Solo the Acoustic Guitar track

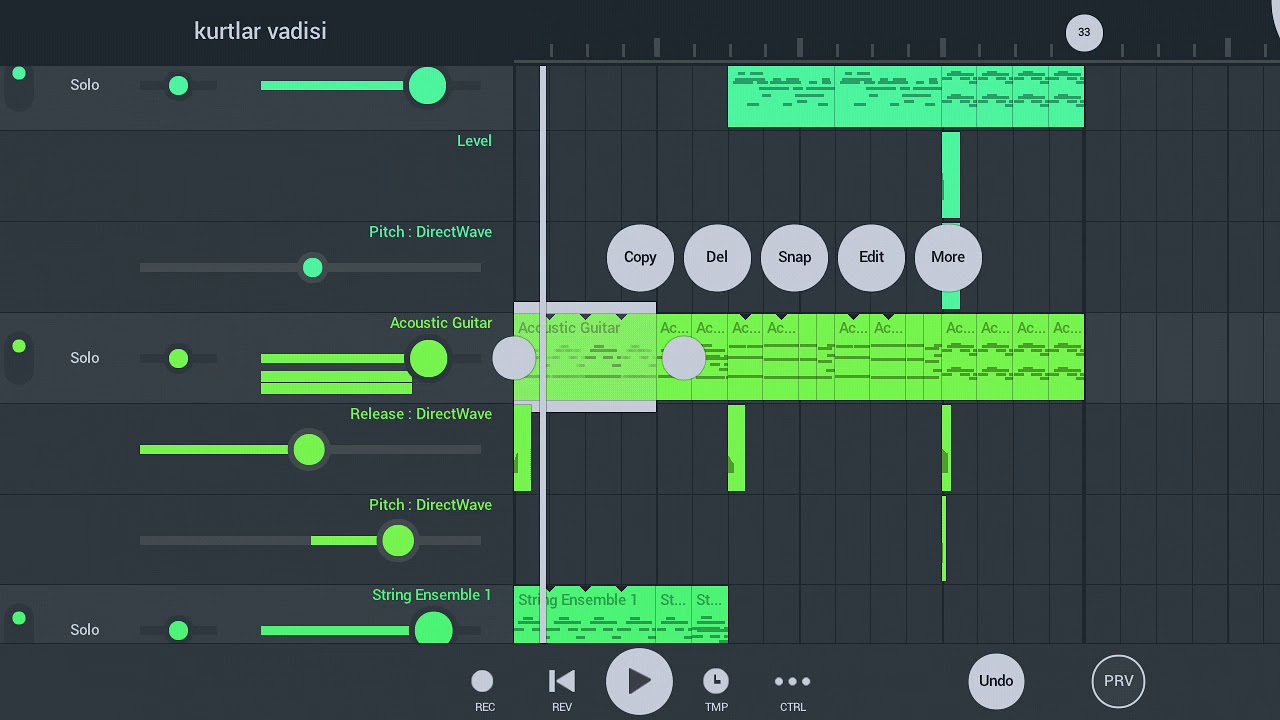(x=85, y=358)
